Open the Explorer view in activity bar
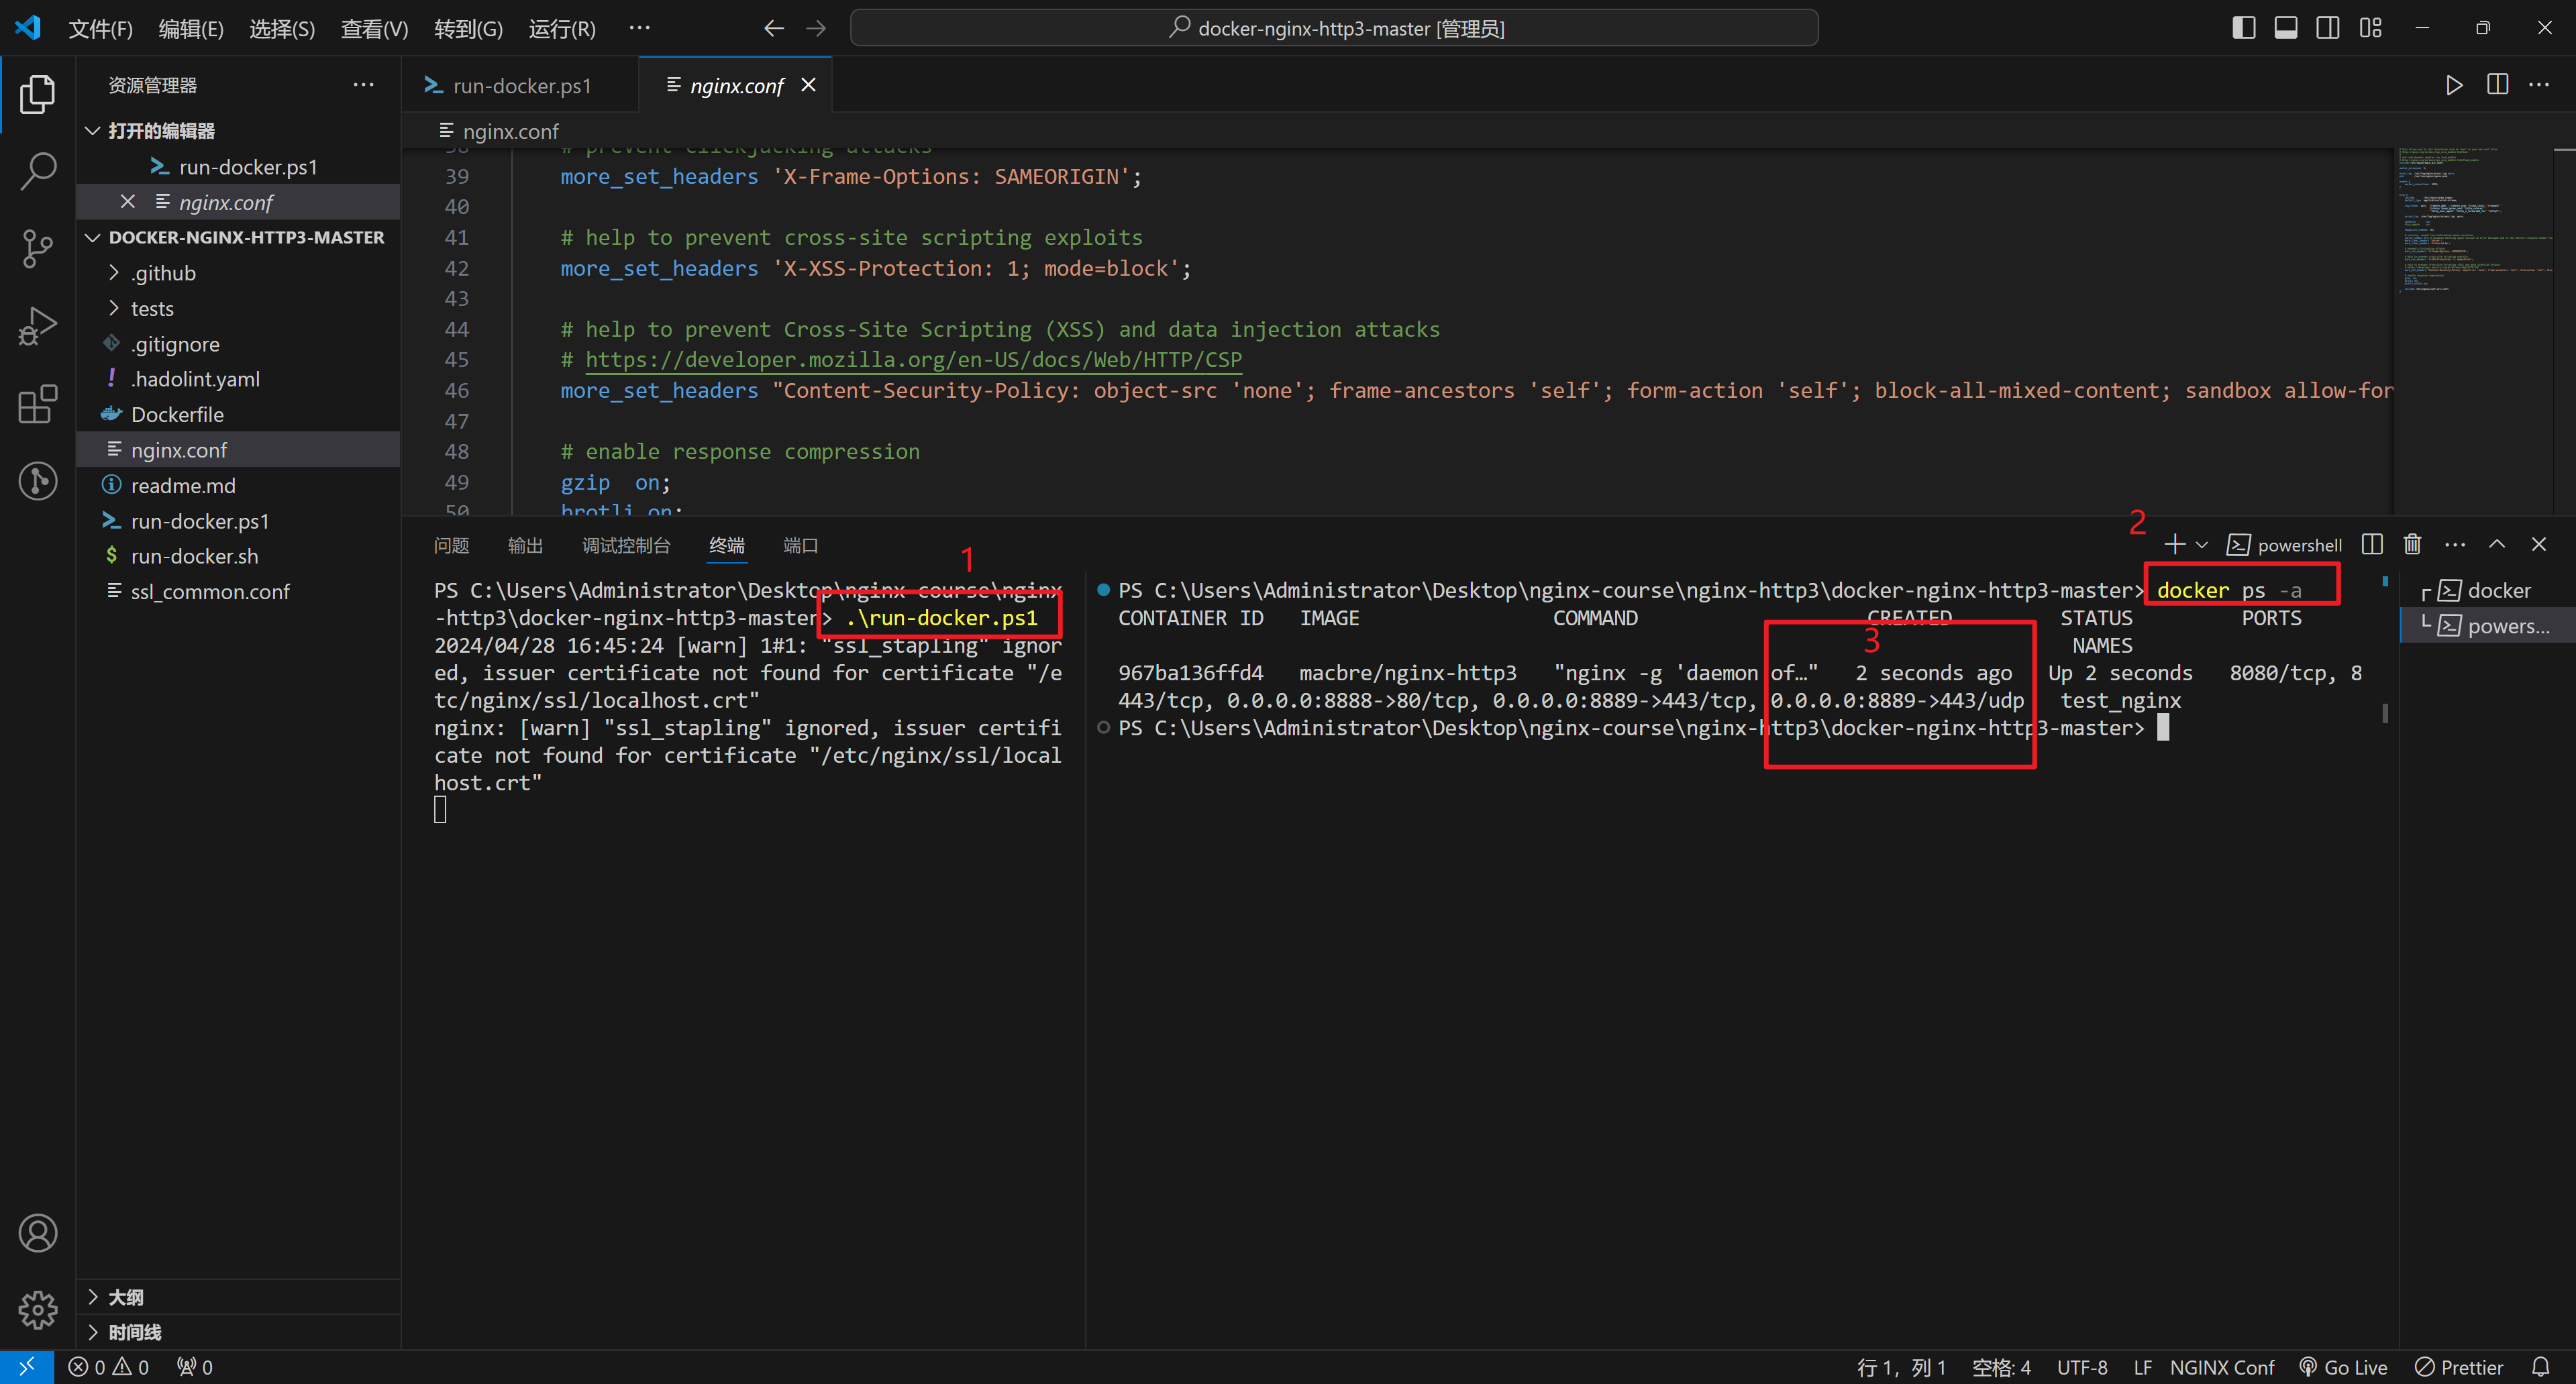 pyautogui.click(x=37, y=94)
